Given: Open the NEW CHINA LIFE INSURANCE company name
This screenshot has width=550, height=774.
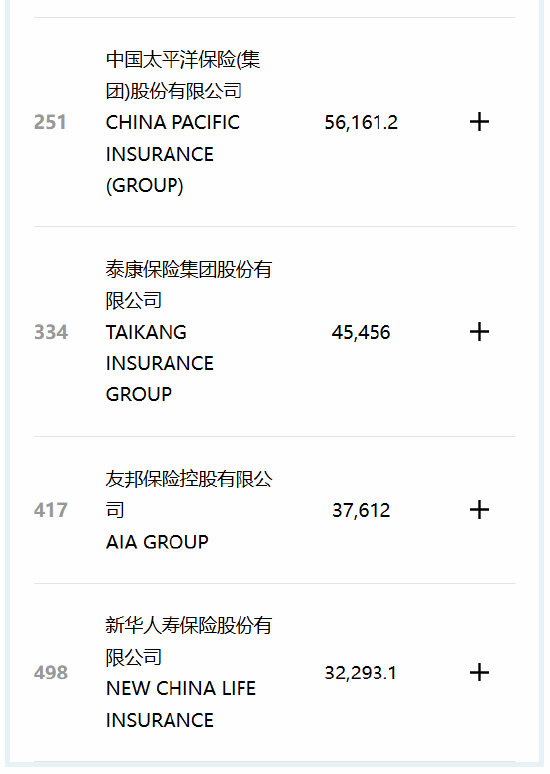Looking at the screenshot, I should [x=181, y=704].
